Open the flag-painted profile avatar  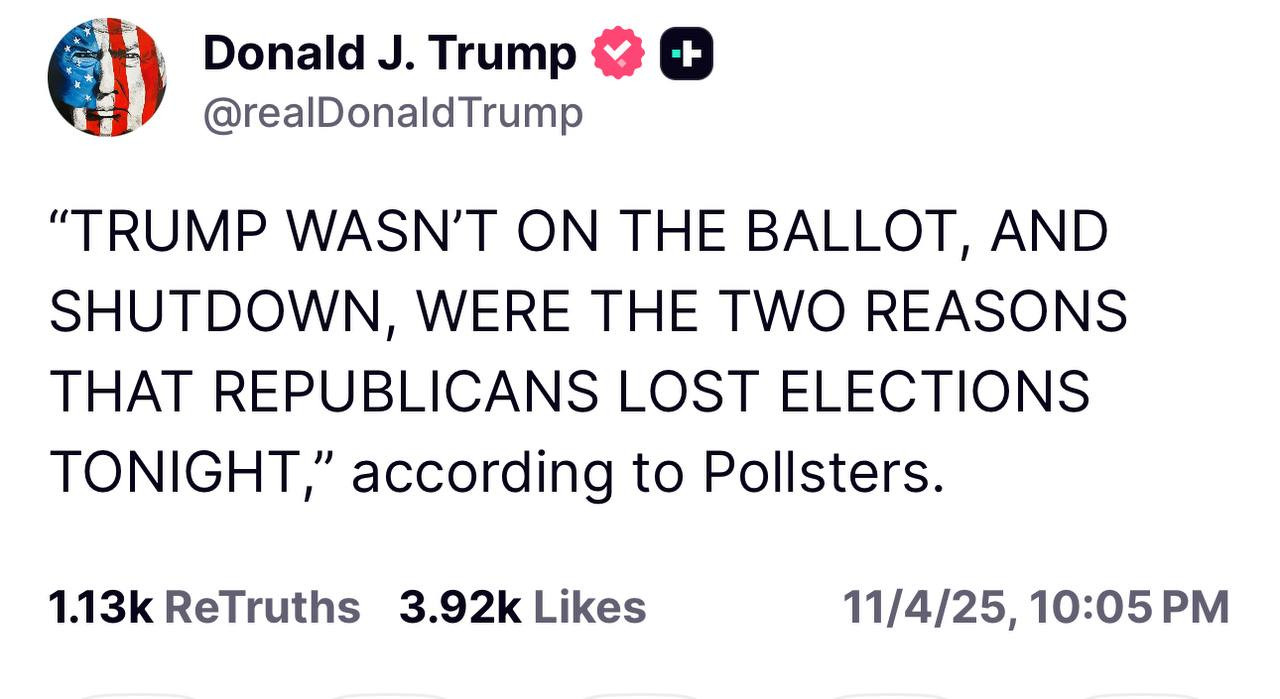[107, 78]
